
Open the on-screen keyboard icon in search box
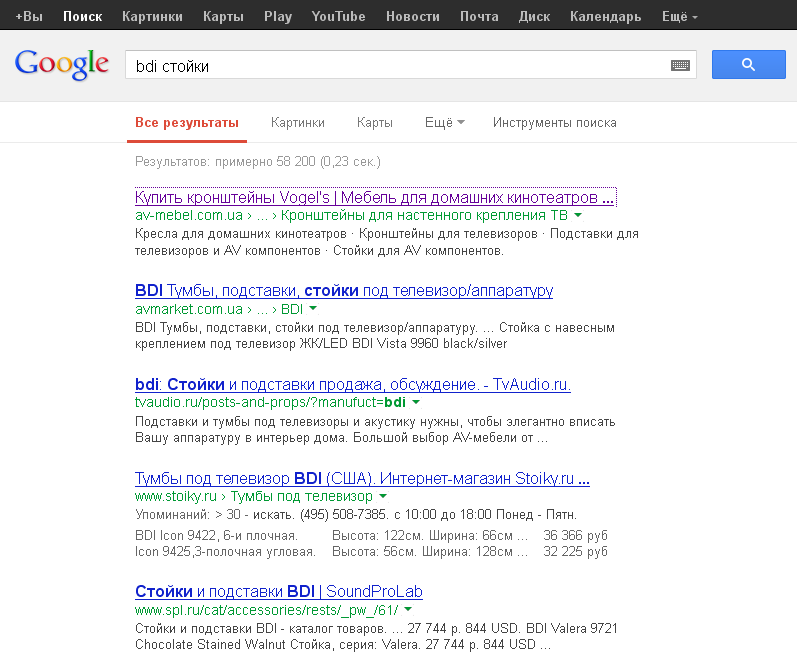tap(680, 65)
